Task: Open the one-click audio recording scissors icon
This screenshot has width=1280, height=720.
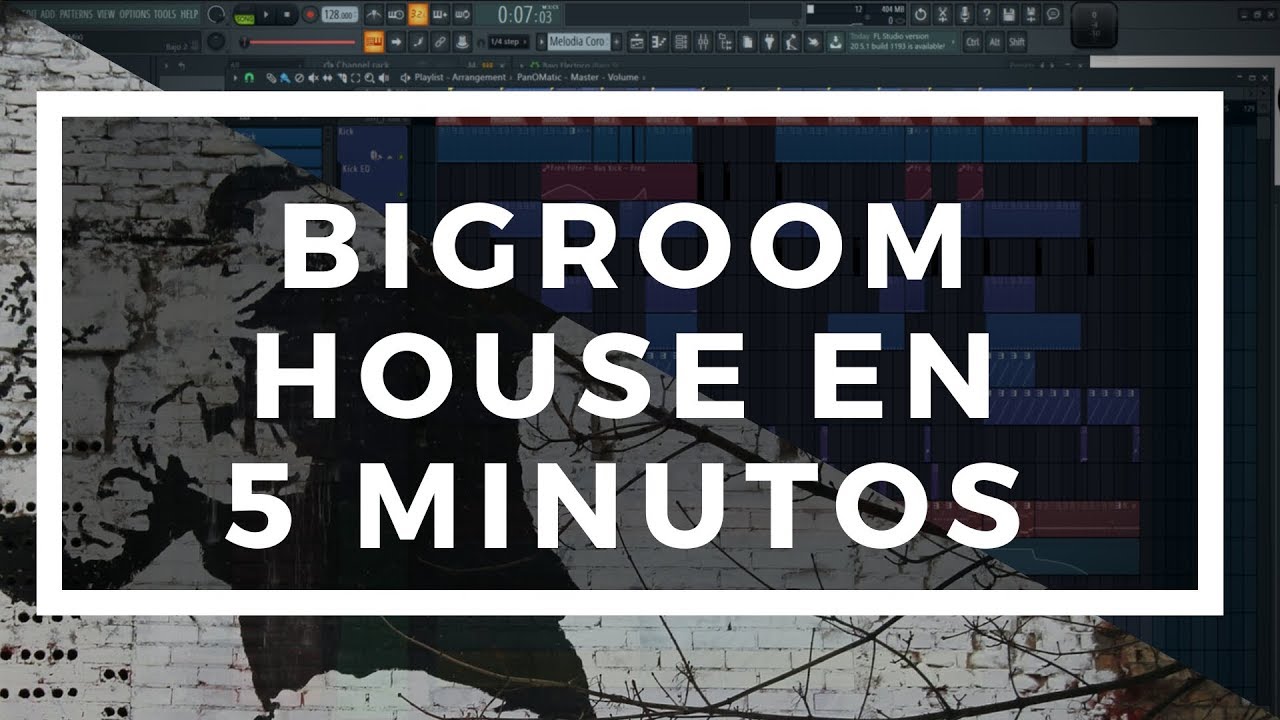Action: click(x=942, y=15)
